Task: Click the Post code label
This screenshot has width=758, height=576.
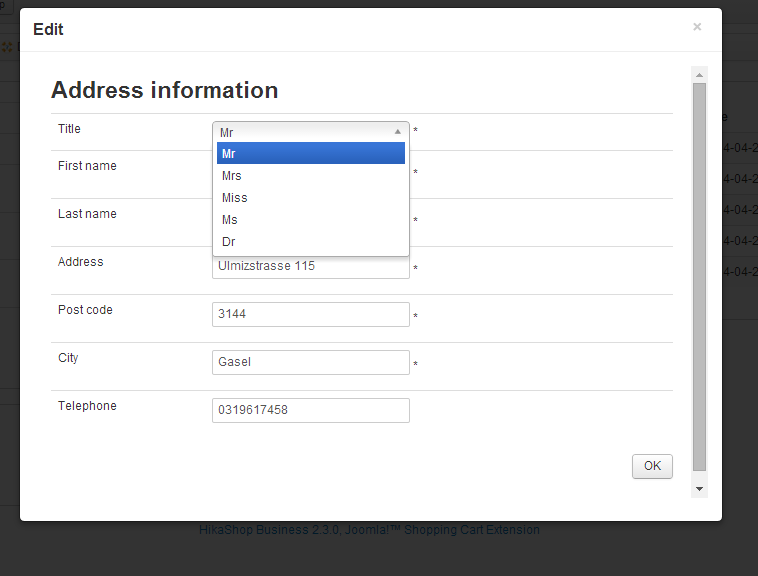Action: coord(85,310)
